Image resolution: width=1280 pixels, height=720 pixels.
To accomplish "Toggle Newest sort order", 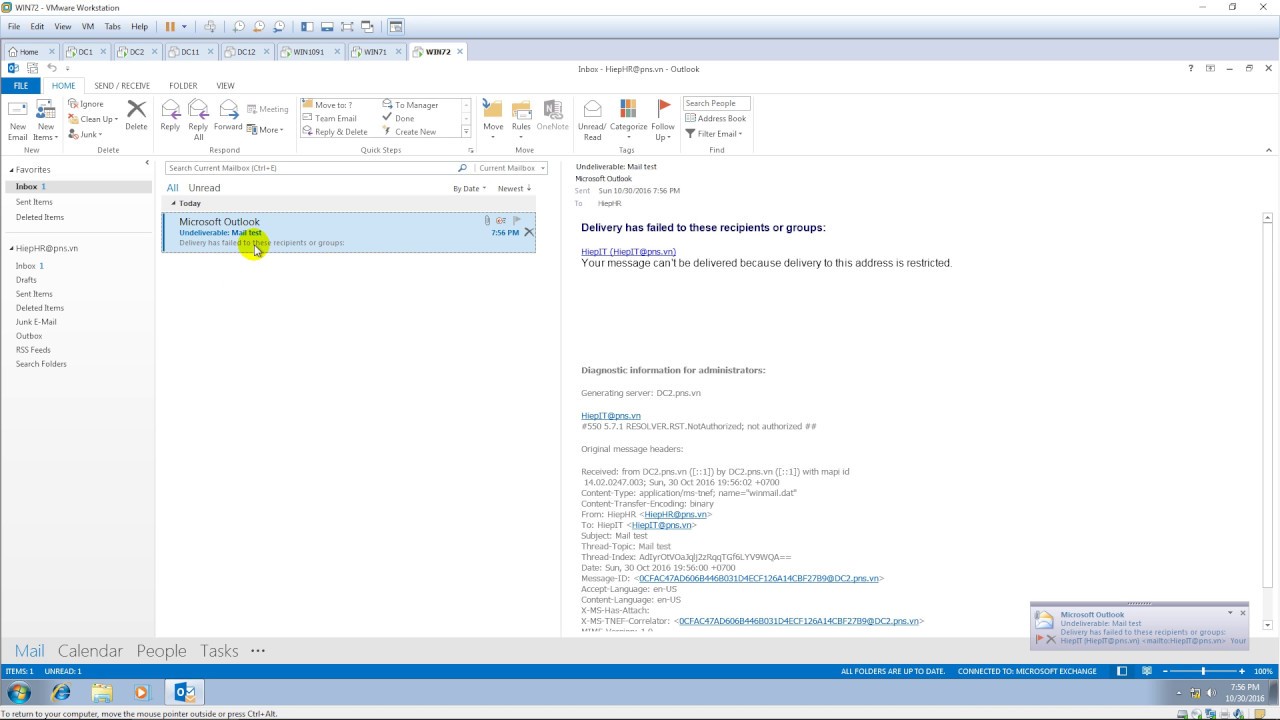I will click(x=514, y=188).
